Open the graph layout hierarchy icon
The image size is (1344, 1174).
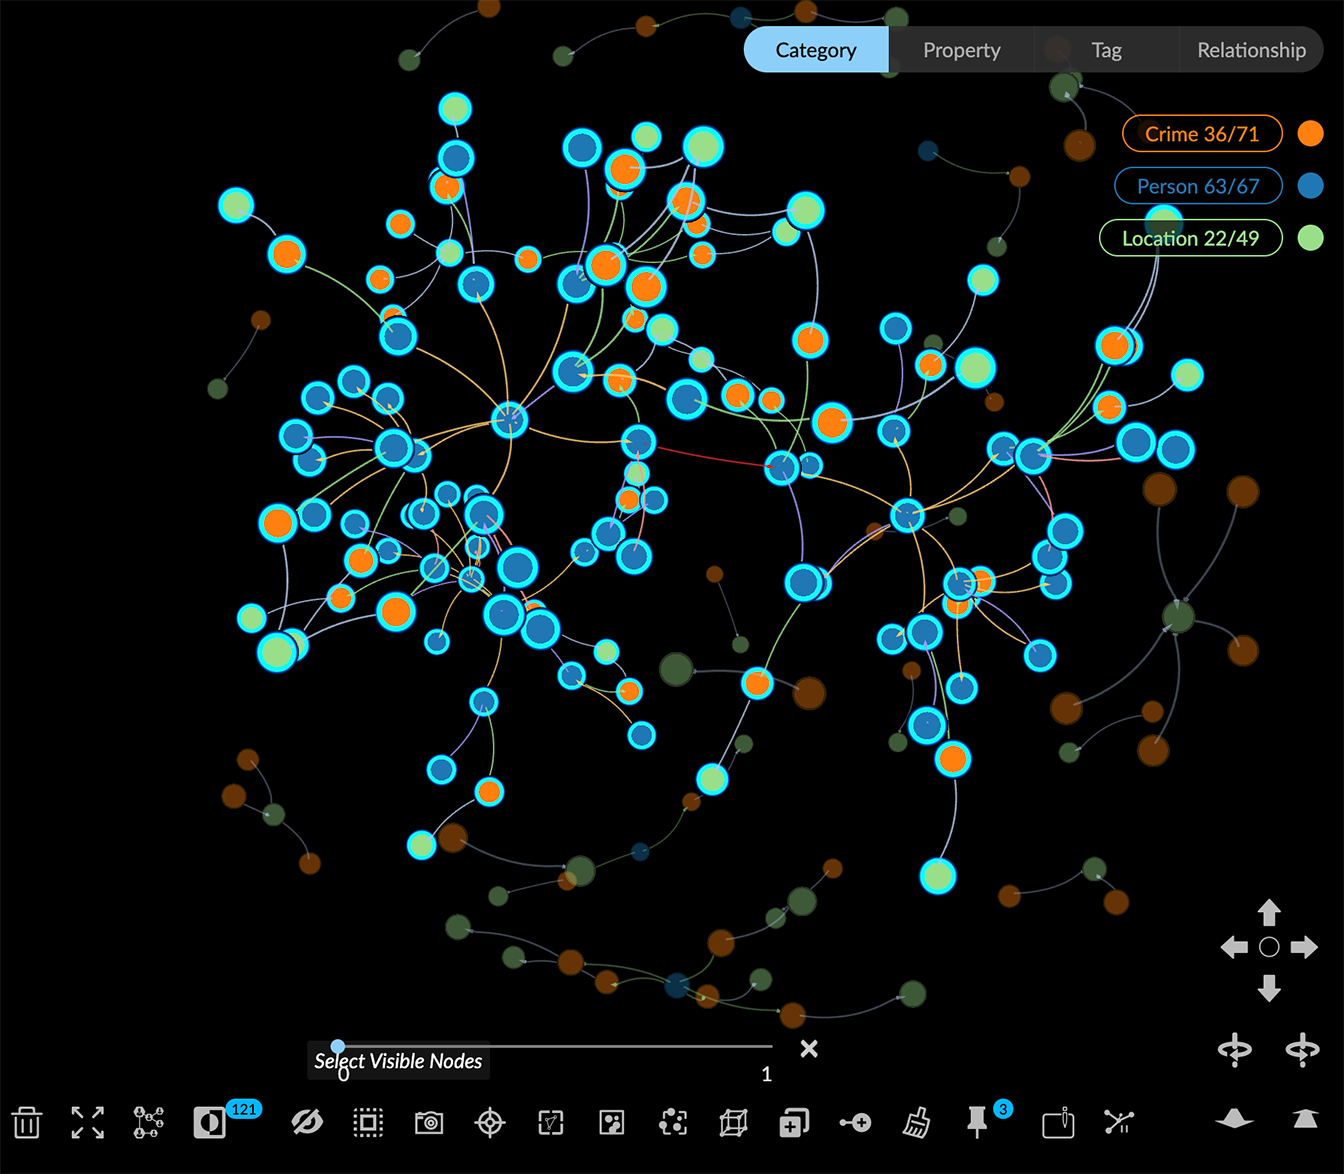click(149, 1122)
